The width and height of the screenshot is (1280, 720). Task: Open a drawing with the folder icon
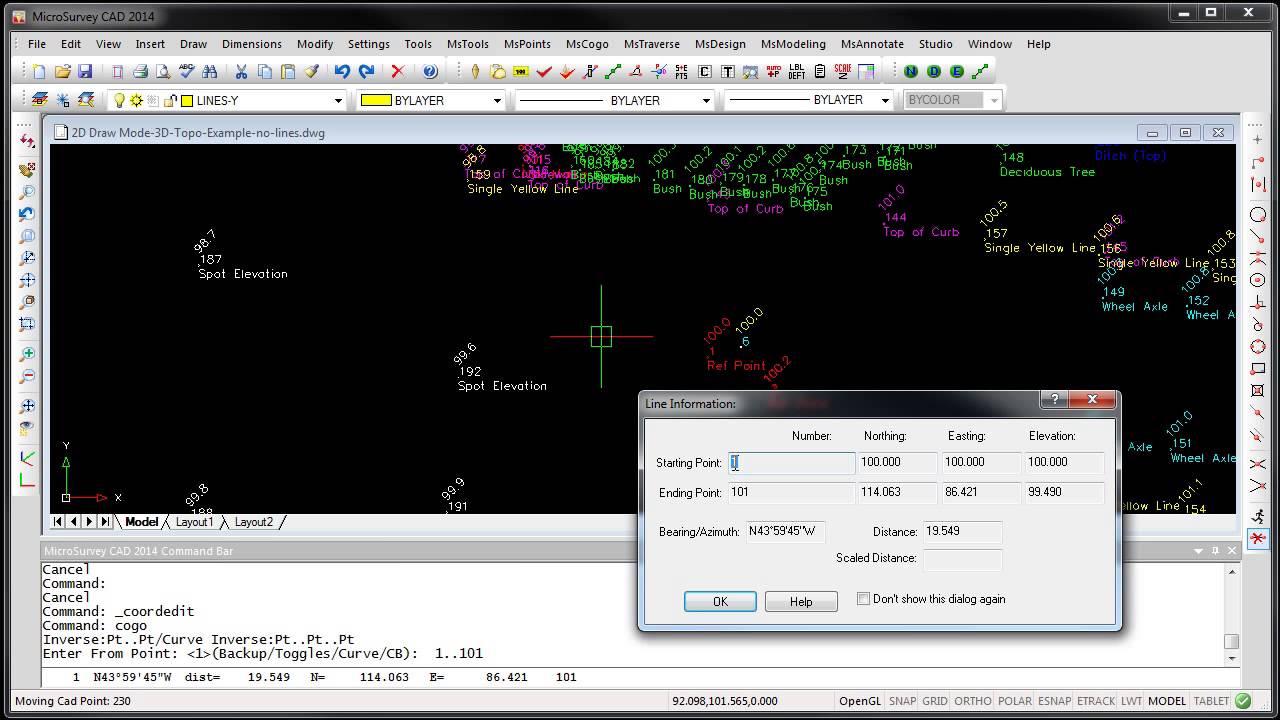pos(62,72)
